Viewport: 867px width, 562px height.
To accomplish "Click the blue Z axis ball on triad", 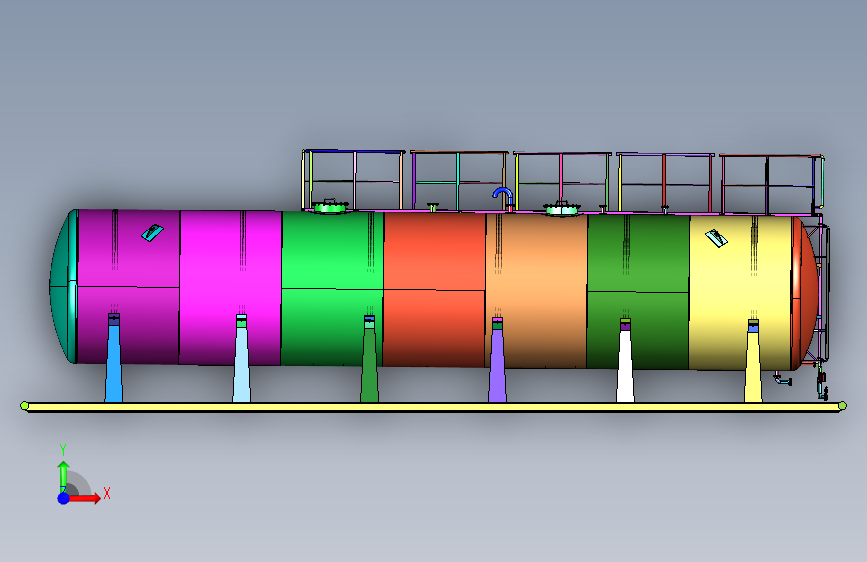I will coord(64,498).
